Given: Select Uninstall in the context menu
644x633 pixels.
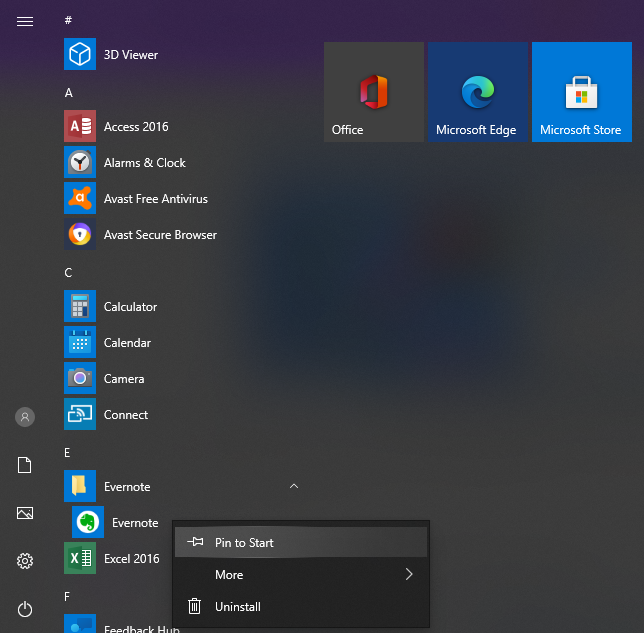Looking at the screenshot, I should pyautogui.click(x=301, y=606).
